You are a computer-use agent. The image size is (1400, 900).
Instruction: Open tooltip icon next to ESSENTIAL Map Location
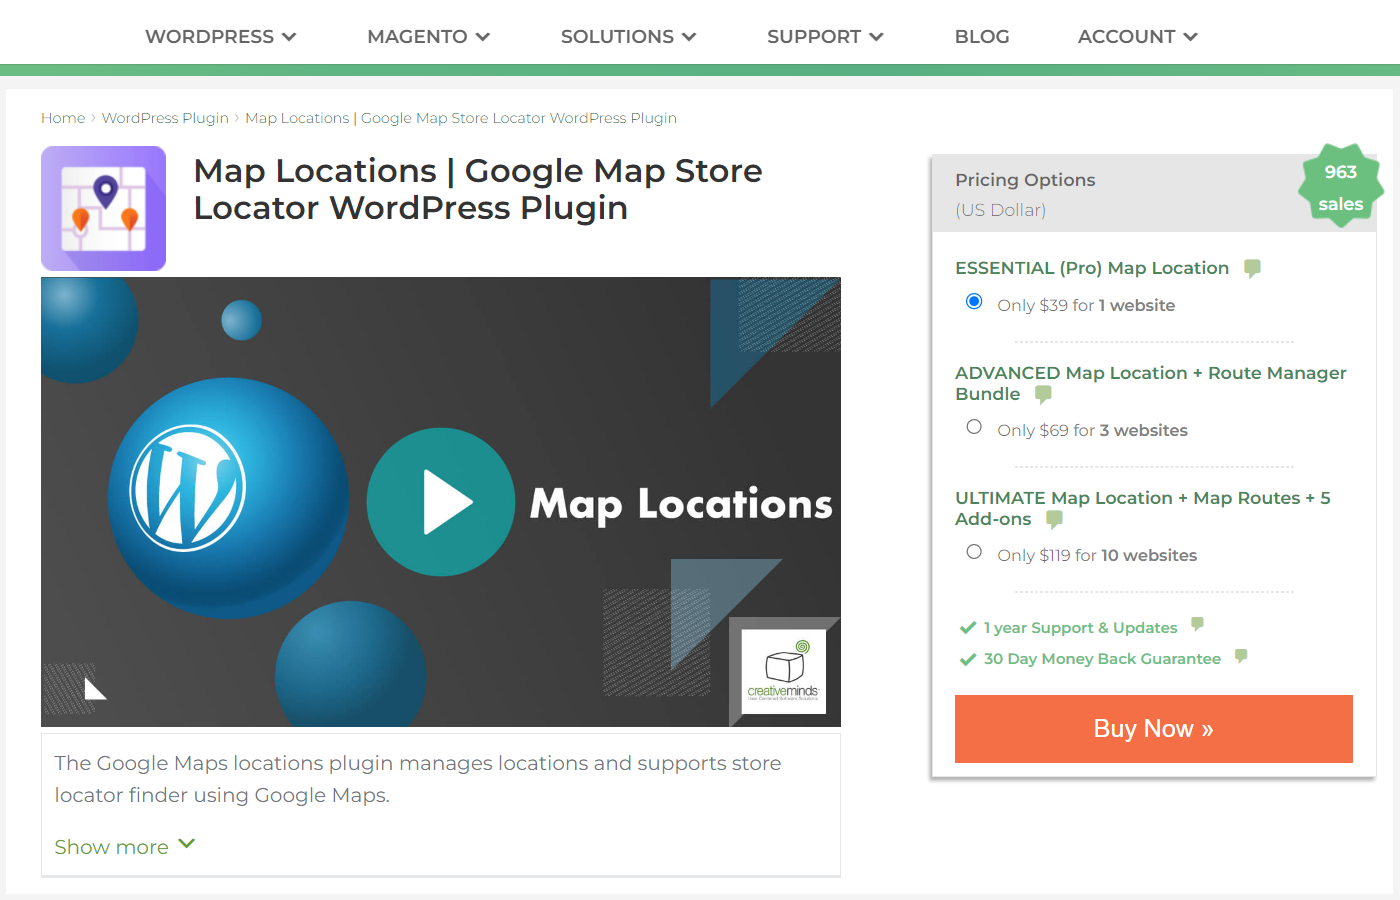pyautogui.click(x=1252, y=268)
